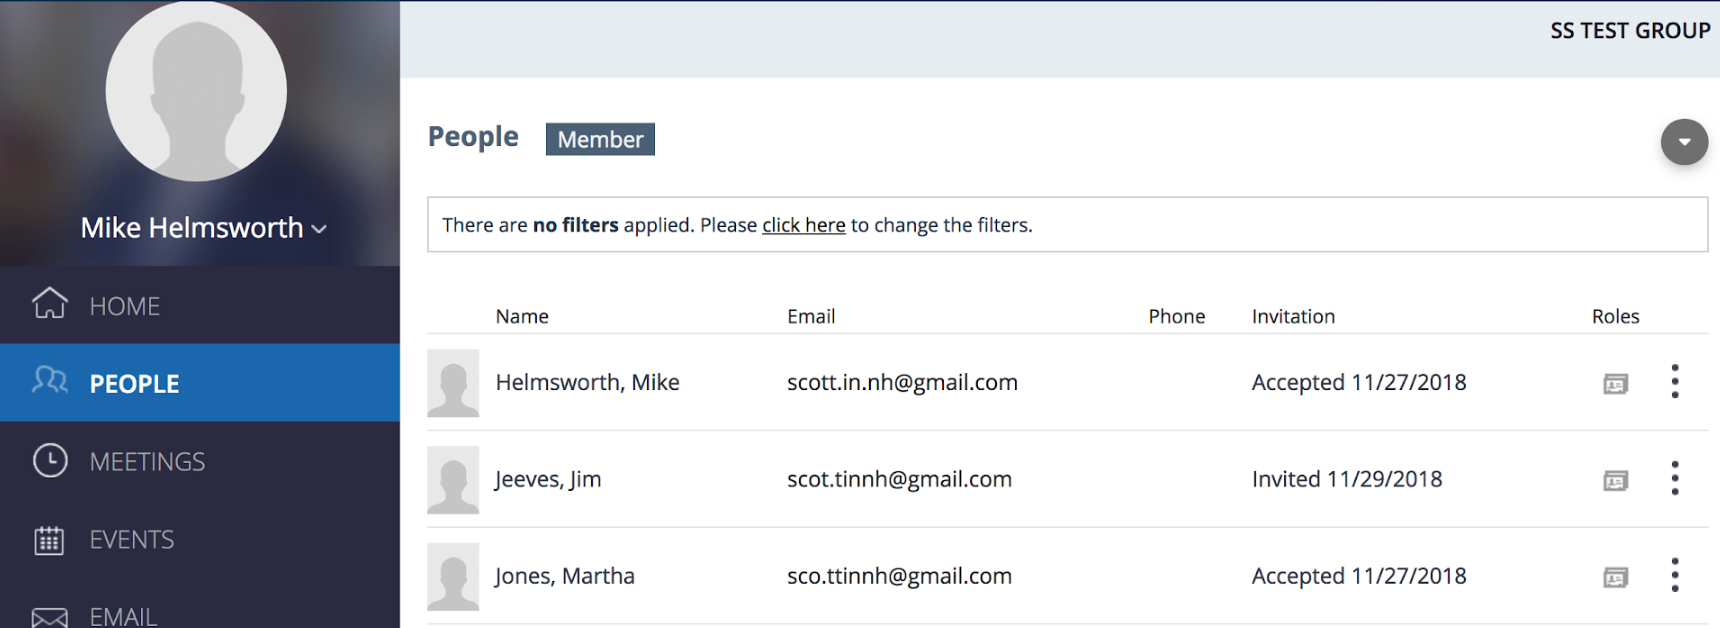This screenshot has height=628, width=1720.
Task: Open three-dot menu for Jeeves, Jim
Action: [x=1675, y=478]
